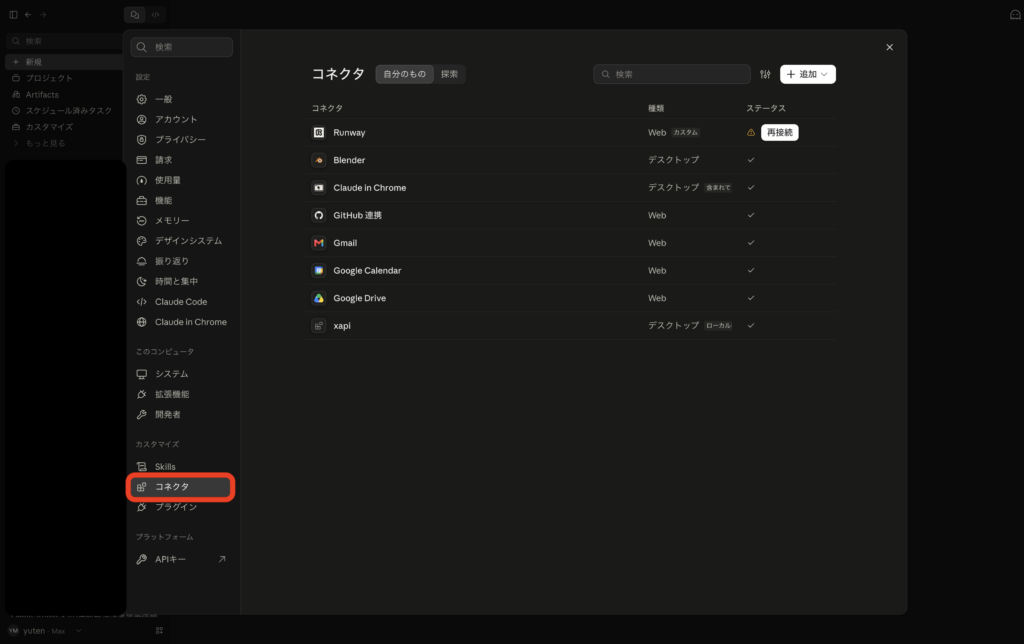Open アカウント settings
This screenshot has width=1024, height=644.
tap(182, 120)
